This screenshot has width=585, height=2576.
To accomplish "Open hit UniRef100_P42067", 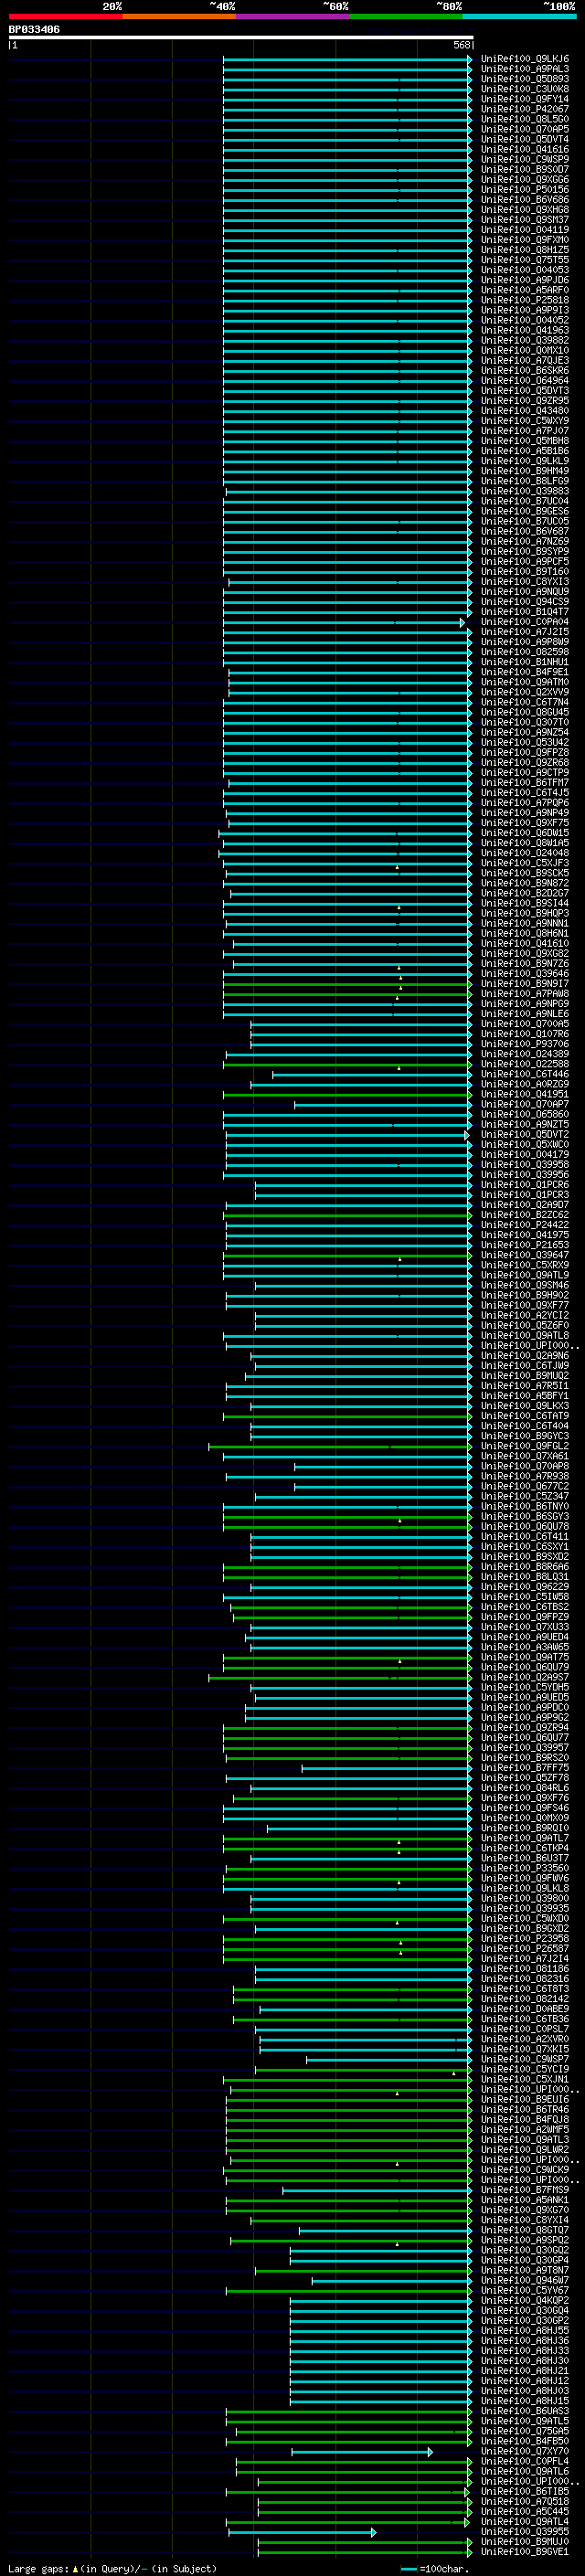I will [x=524, y=109].
